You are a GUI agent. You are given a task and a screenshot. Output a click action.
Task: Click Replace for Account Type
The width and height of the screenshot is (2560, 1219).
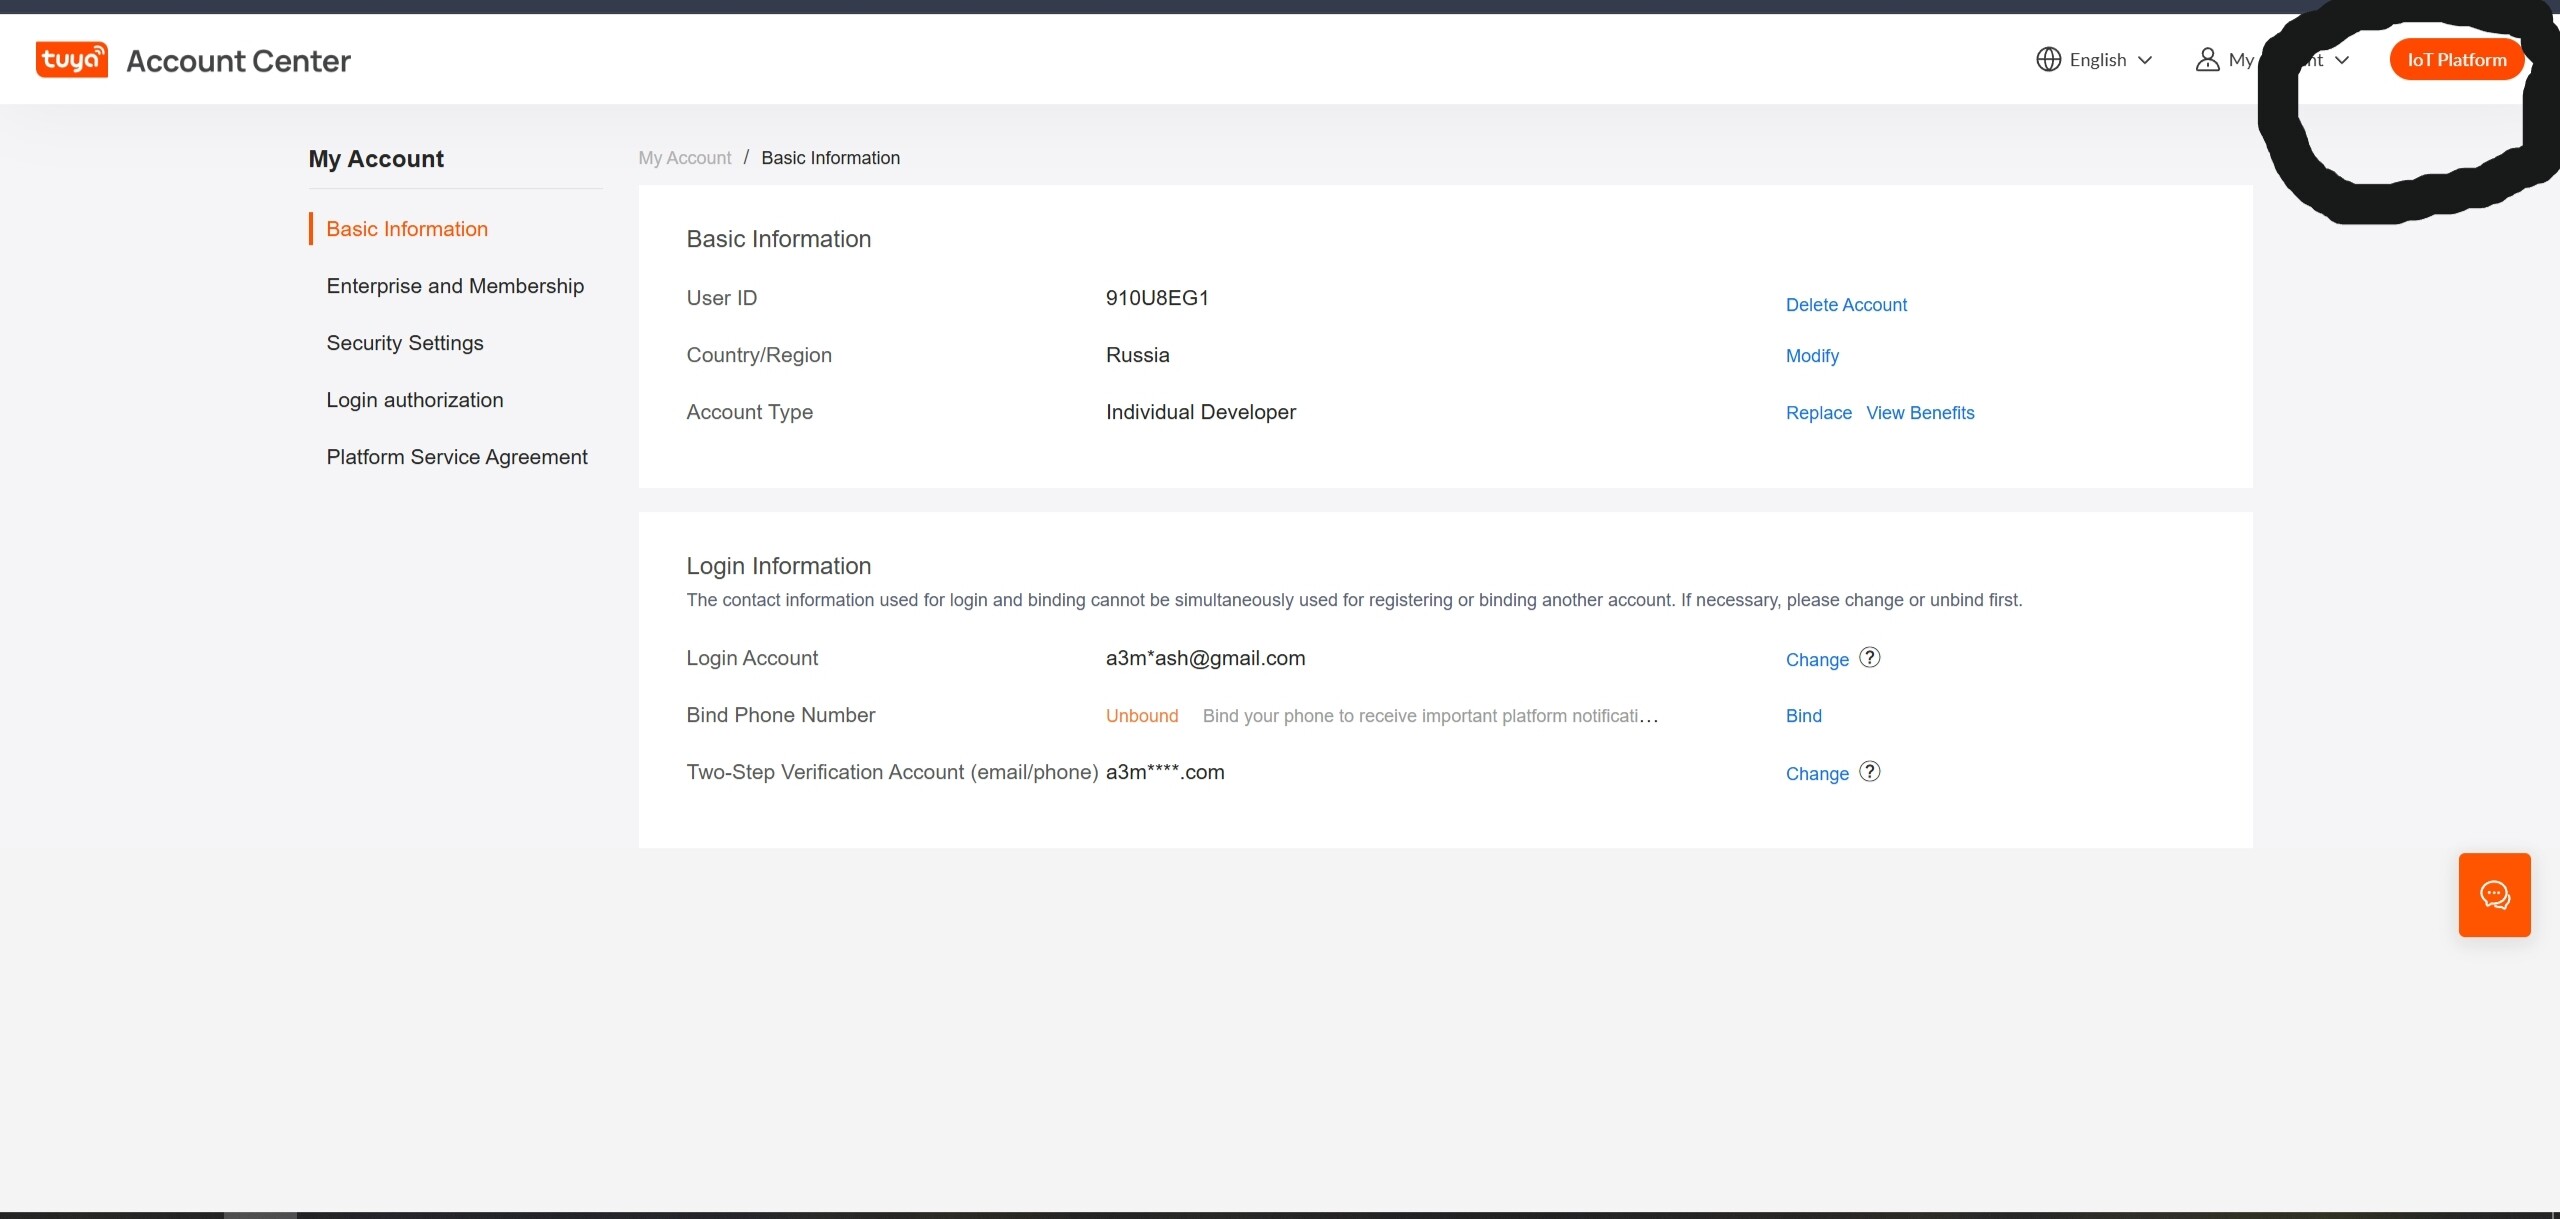click(1818, 413)
